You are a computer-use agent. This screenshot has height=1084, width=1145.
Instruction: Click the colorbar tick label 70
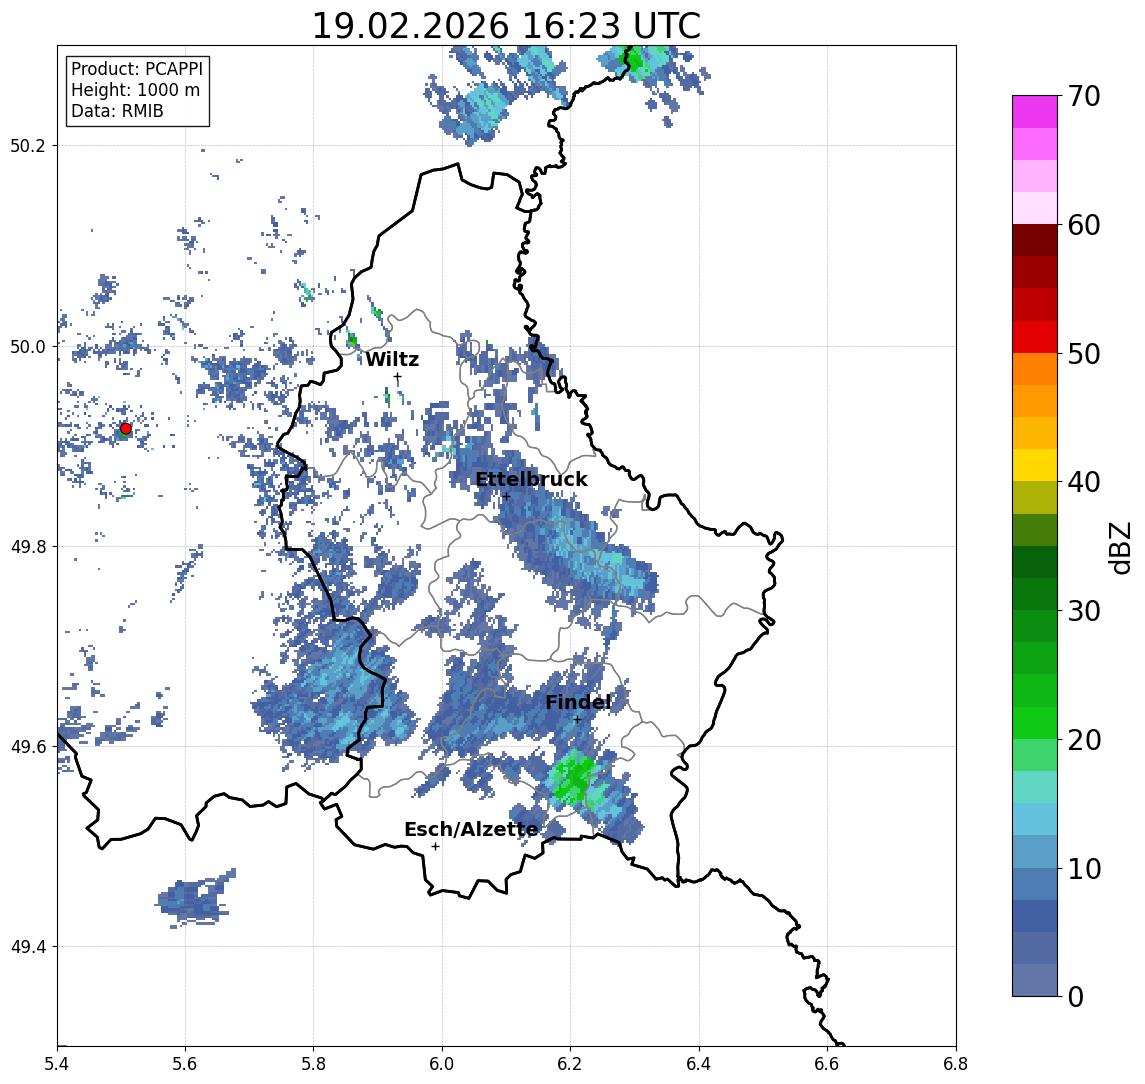click(x=1084, y=96)
